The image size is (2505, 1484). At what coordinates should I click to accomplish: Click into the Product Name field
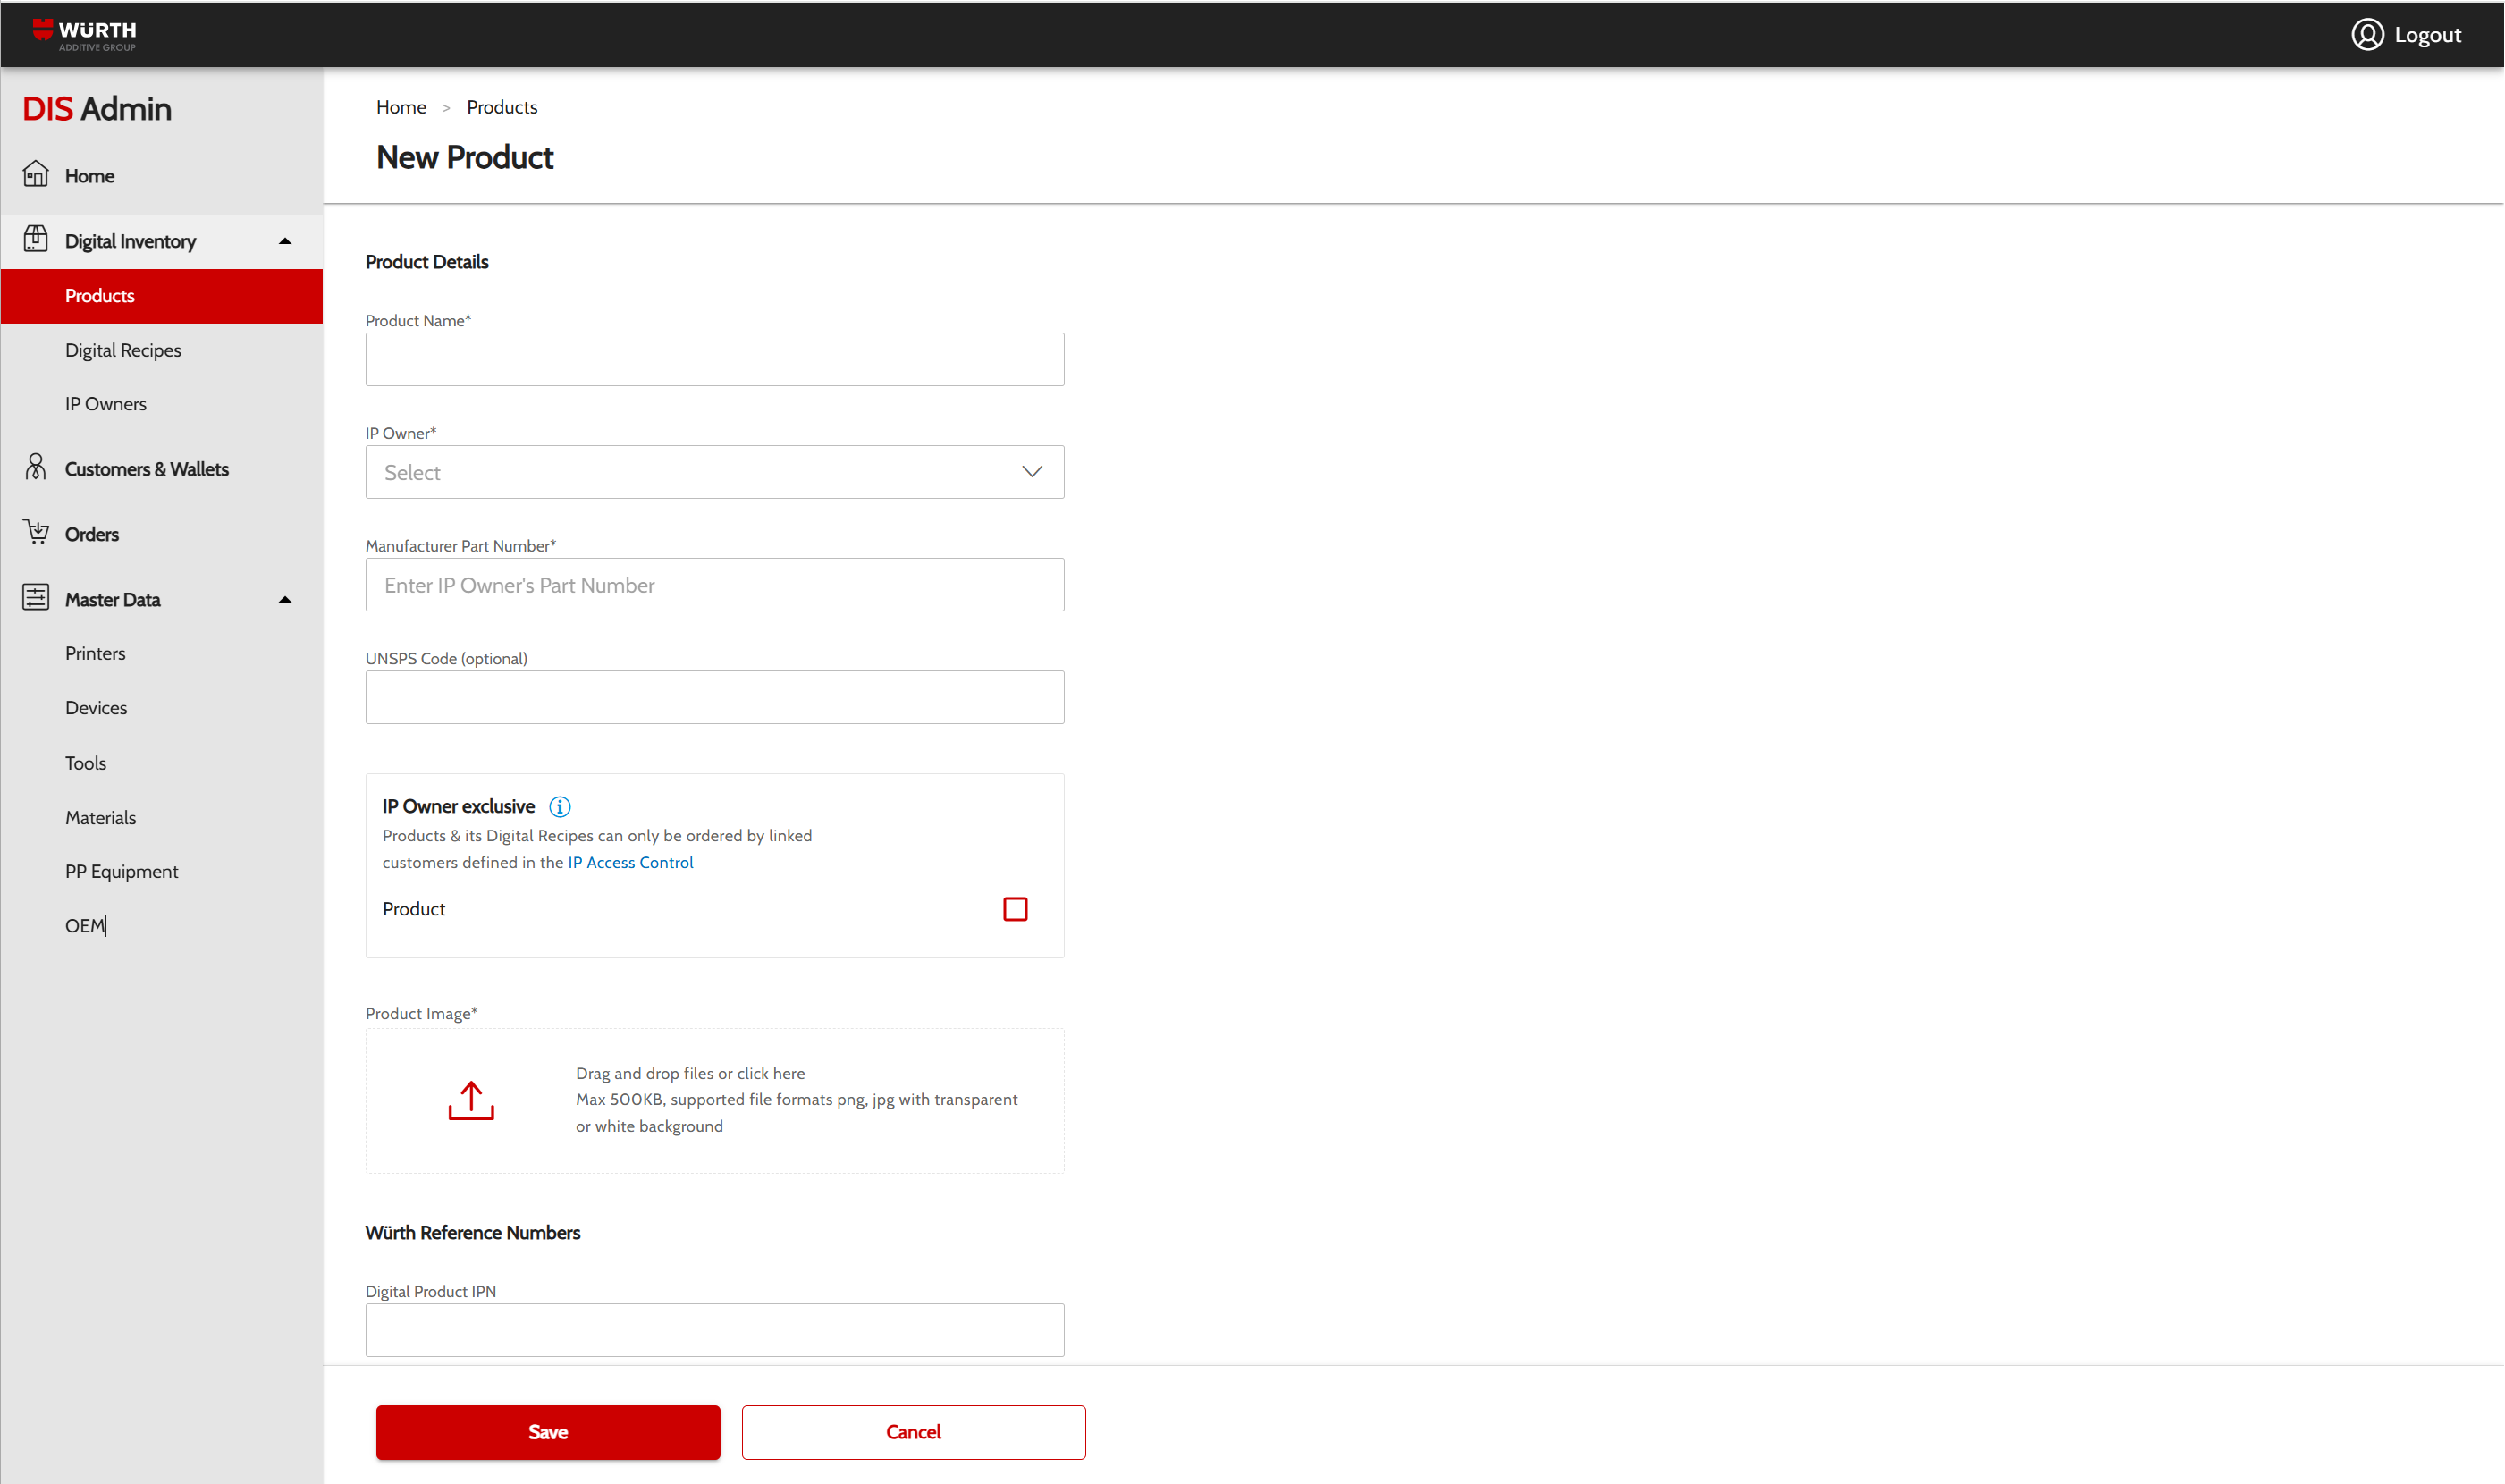click(x=714, y=359)
